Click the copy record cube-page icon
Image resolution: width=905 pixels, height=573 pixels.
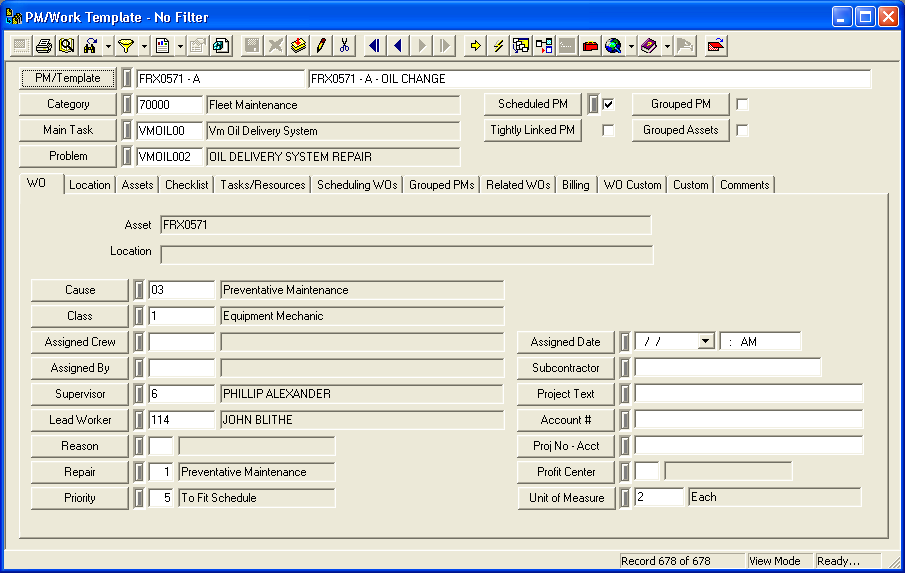pos(221,46)
